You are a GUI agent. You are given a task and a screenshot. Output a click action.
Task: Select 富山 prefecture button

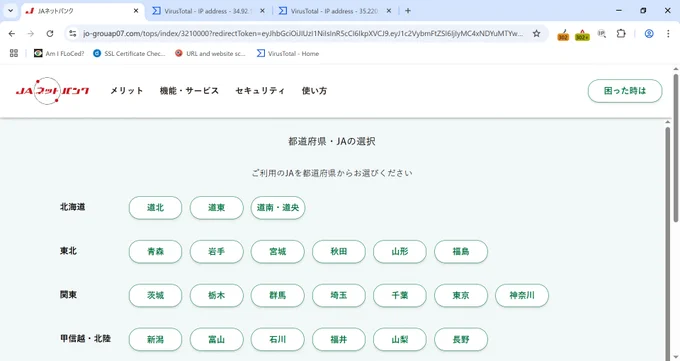click(216, 339)
